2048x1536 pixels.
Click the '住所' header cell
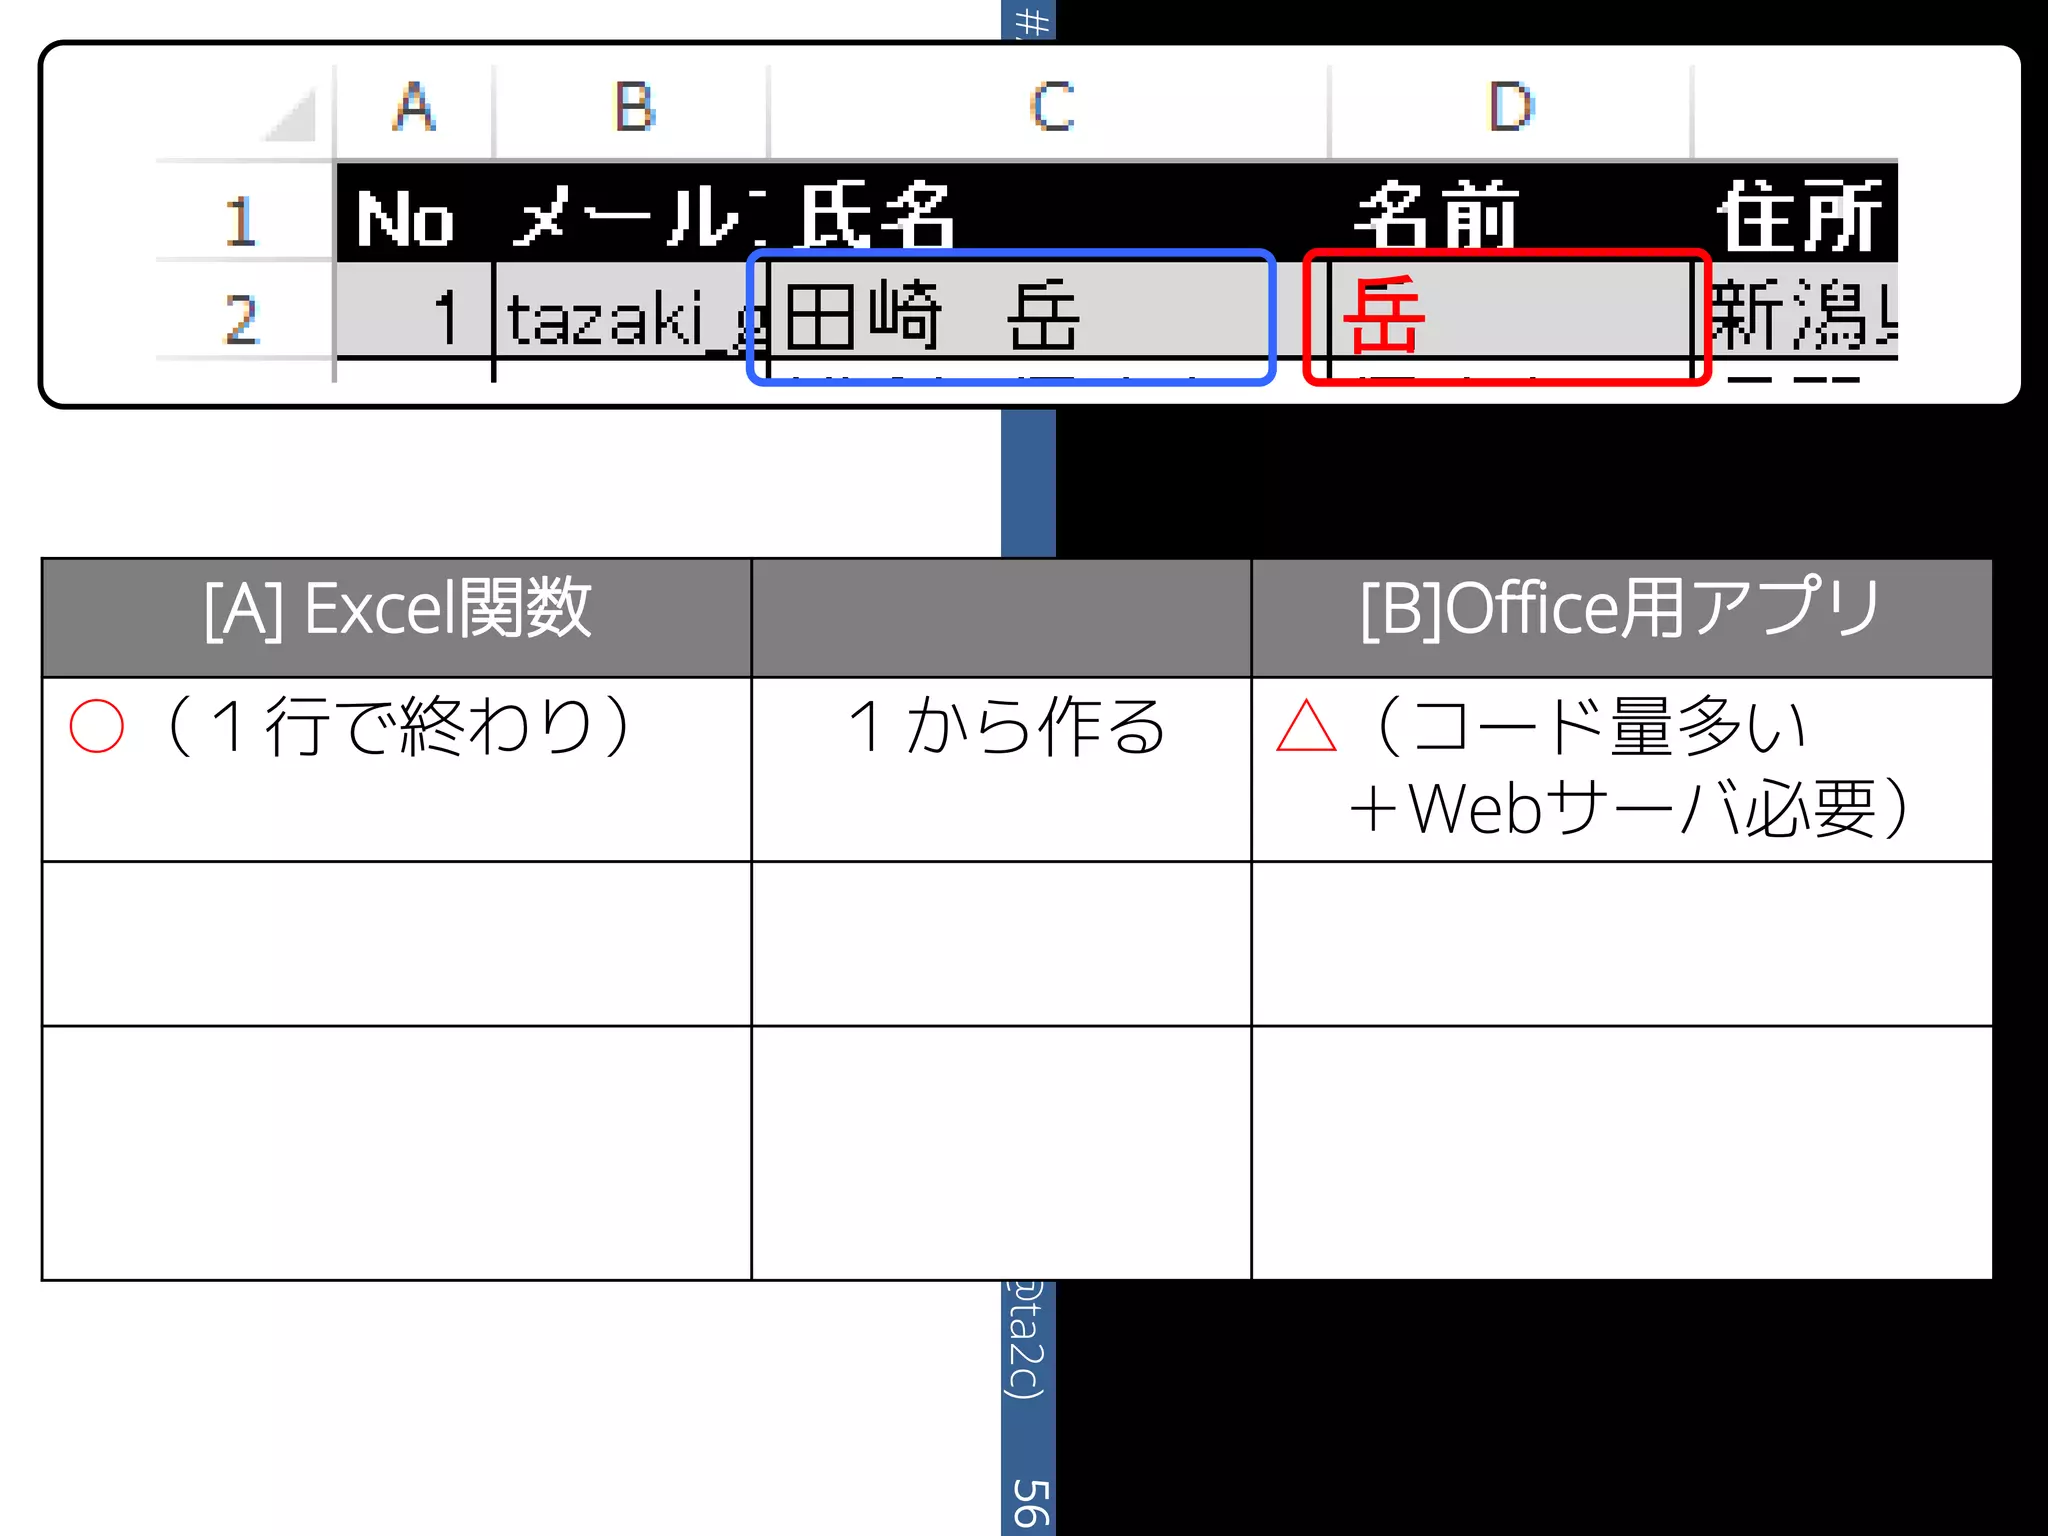click(1796, 214)
